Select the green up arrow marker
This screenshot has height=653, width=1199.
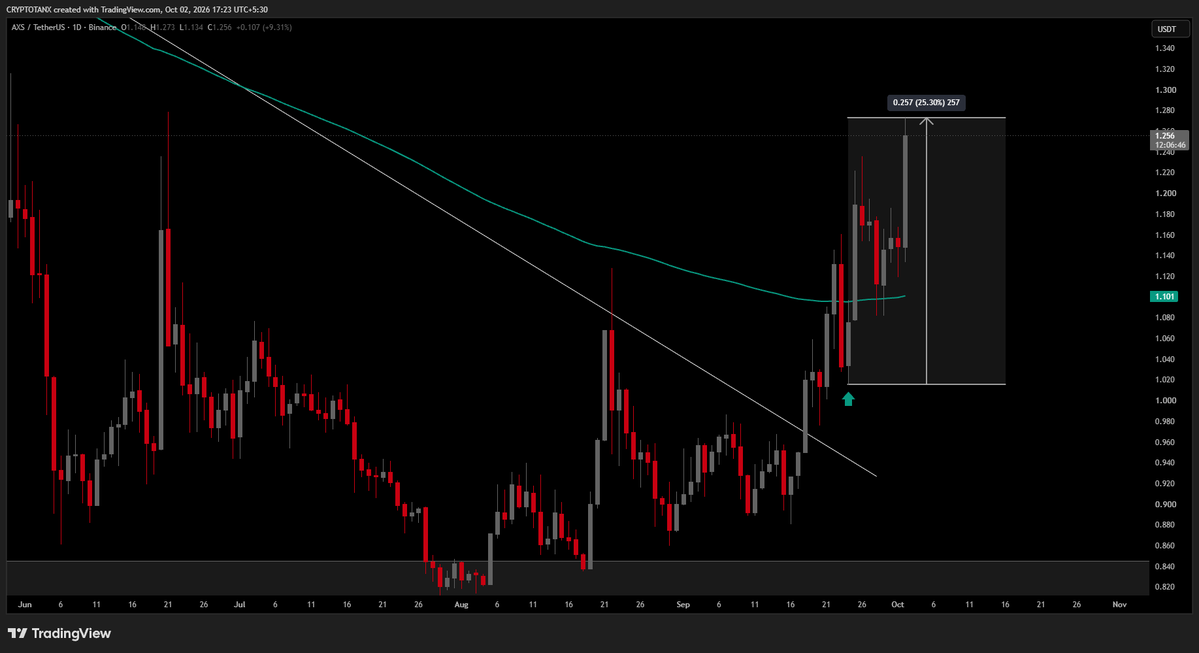[x=848, y=398]
